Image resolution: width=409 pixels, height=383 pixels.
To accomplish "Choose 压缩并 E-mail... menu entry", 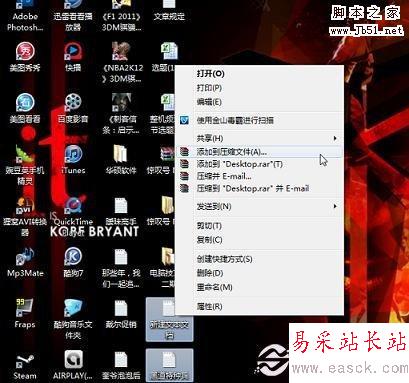I will click(x=259, y=176).
